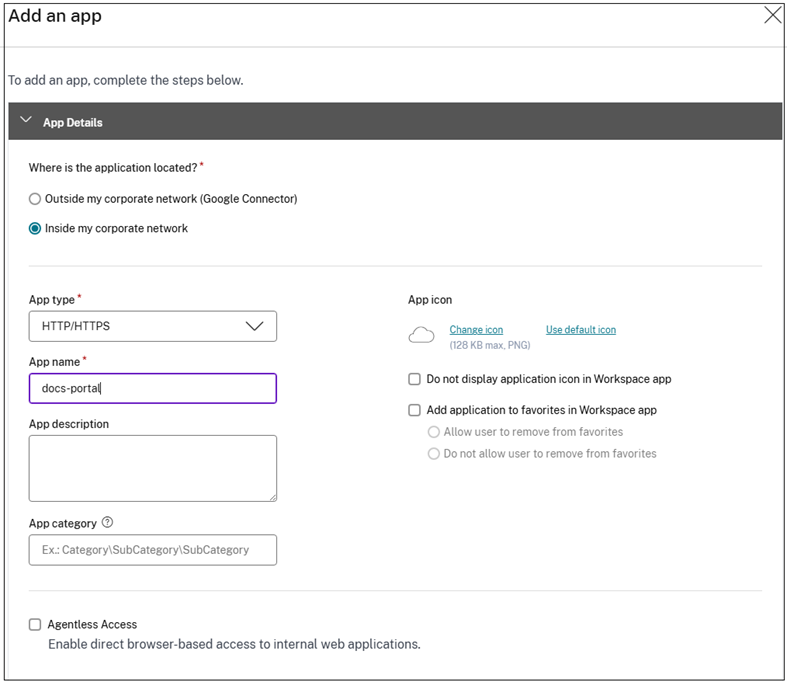Select Outside my corporate network option

(x=35, y=199)
